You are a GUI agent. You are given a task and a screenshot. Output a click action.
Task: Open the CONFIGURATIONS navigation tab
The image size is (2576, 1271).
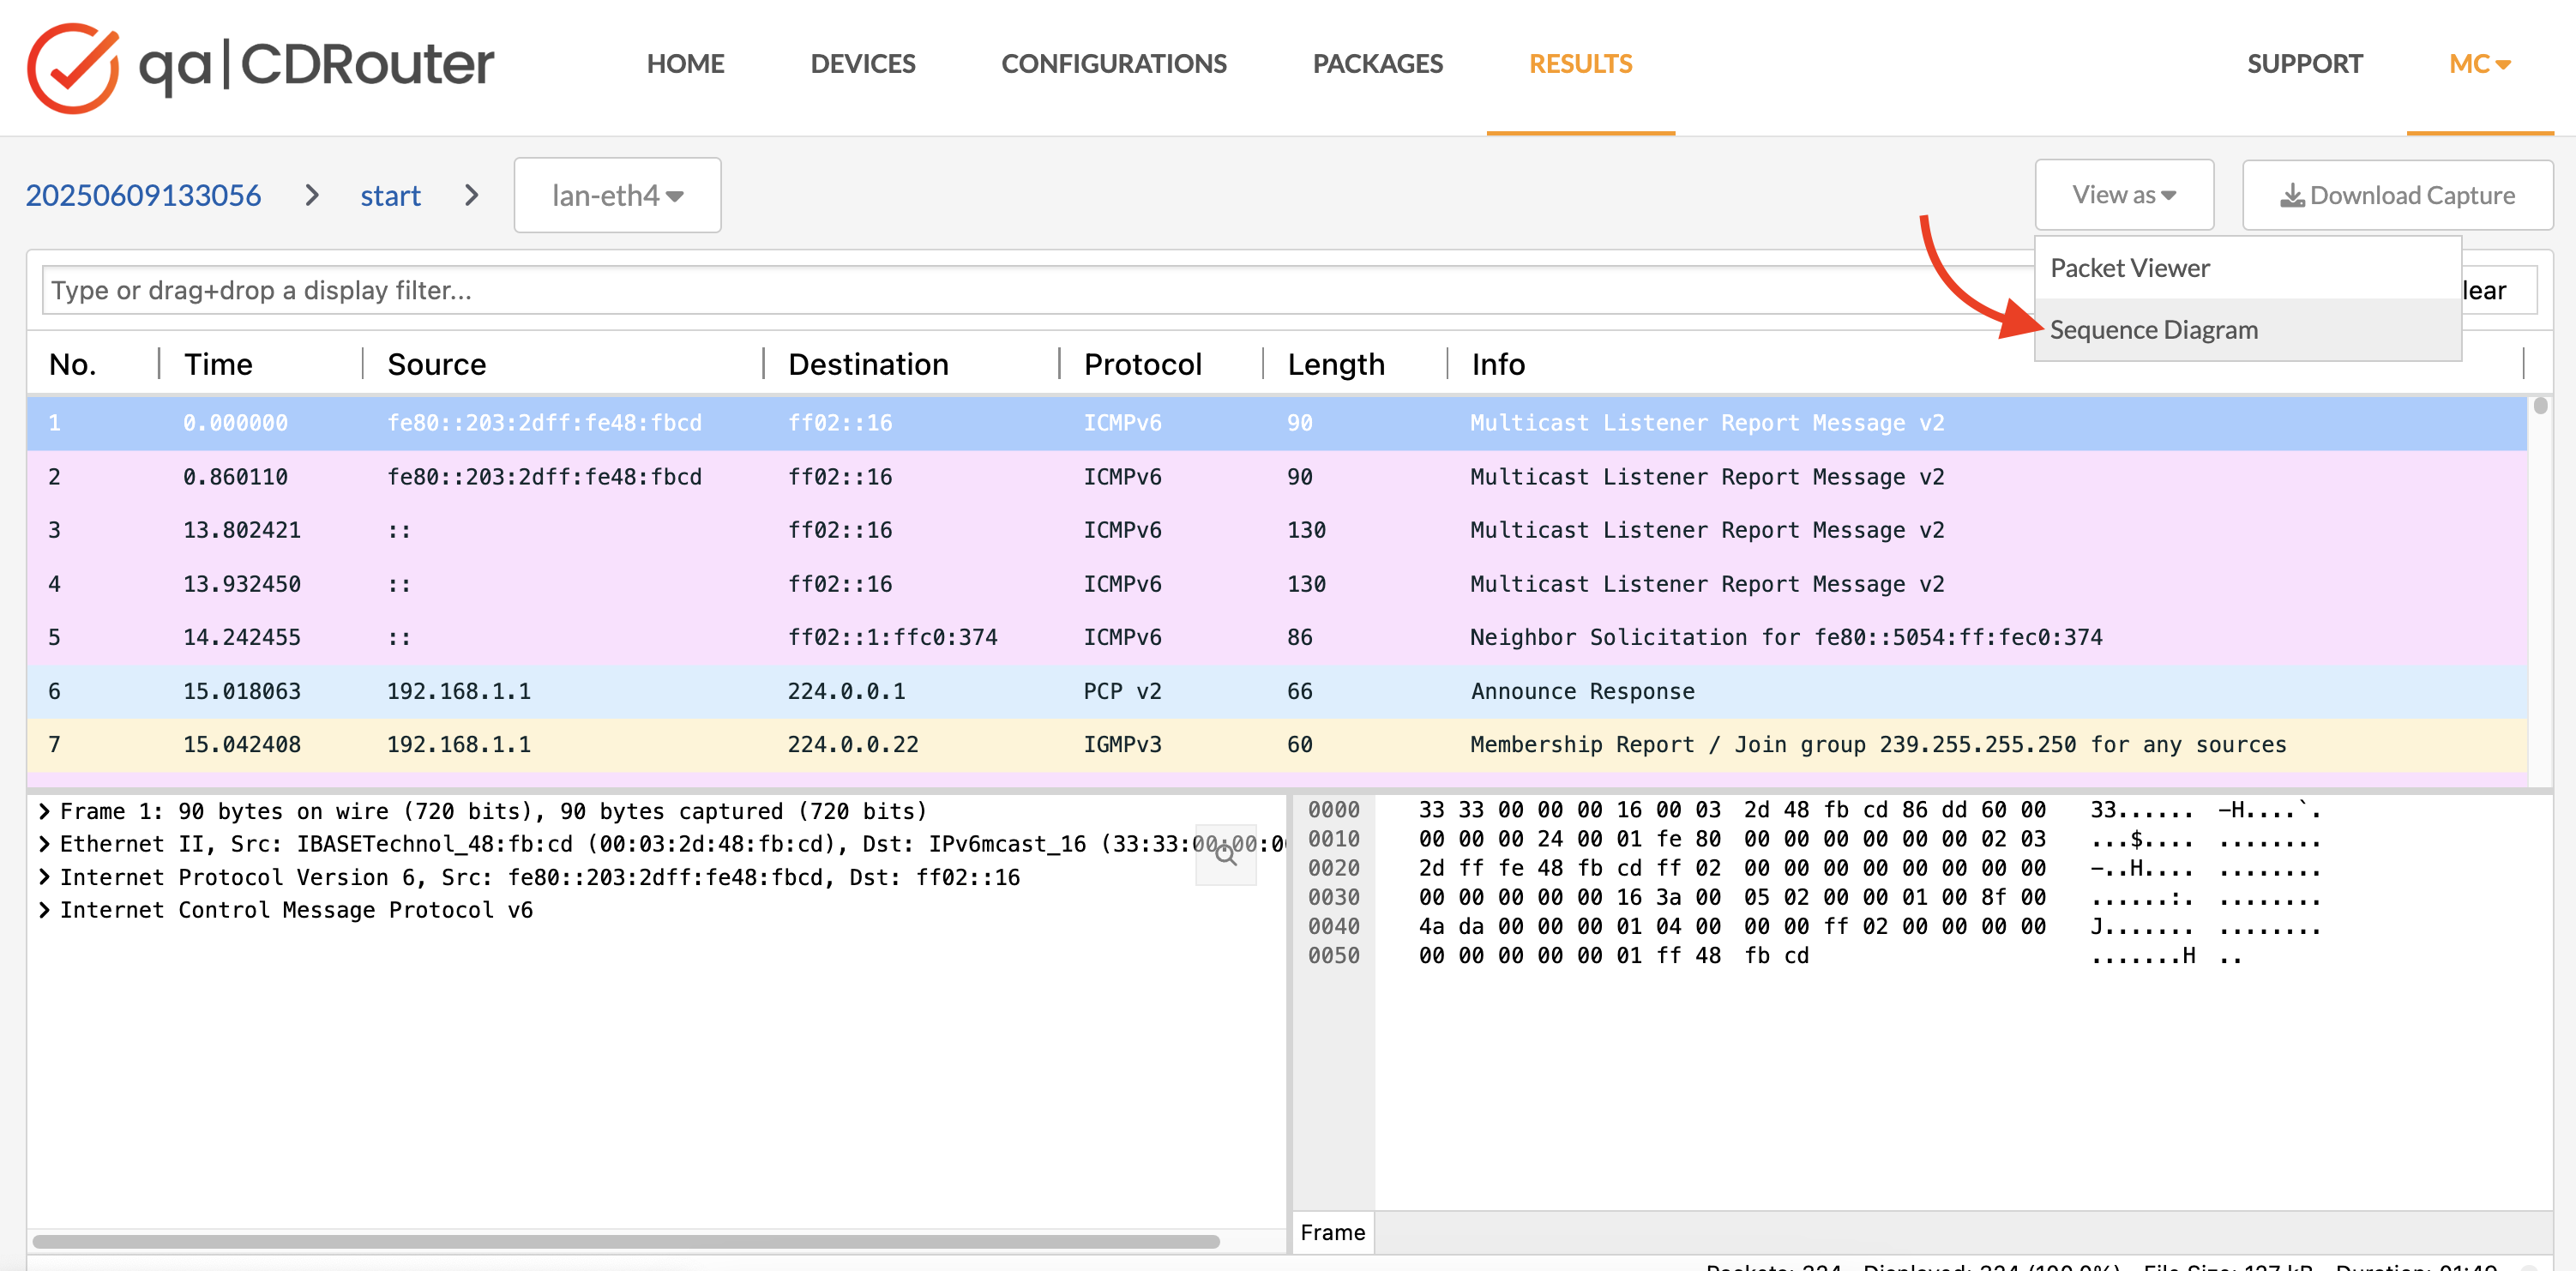tap(1113, 64)
